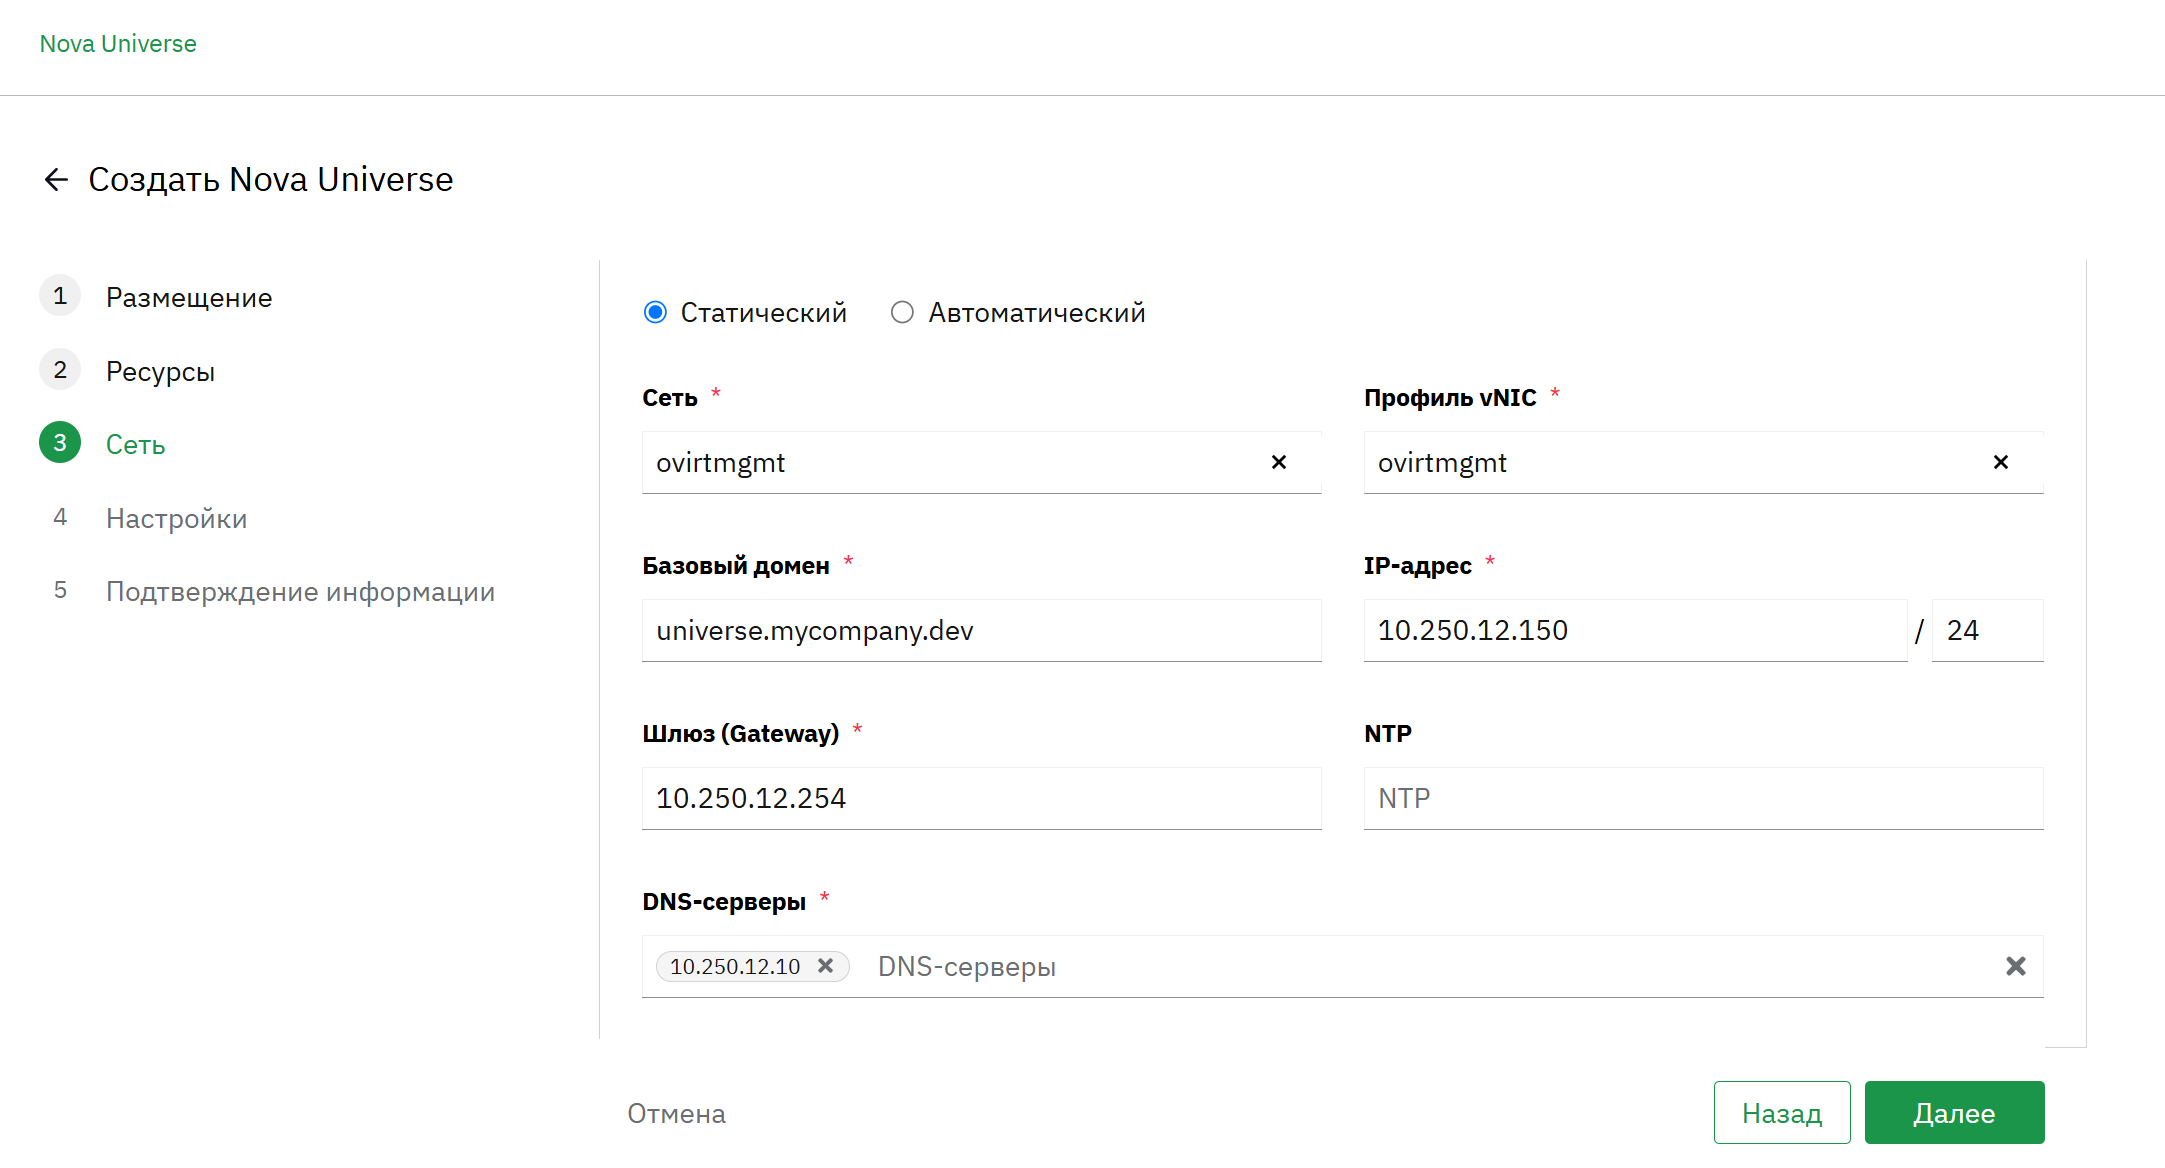
Task: Clear the Профиль vNIC ovirtmgmt selection
Action: [2000, 462]
